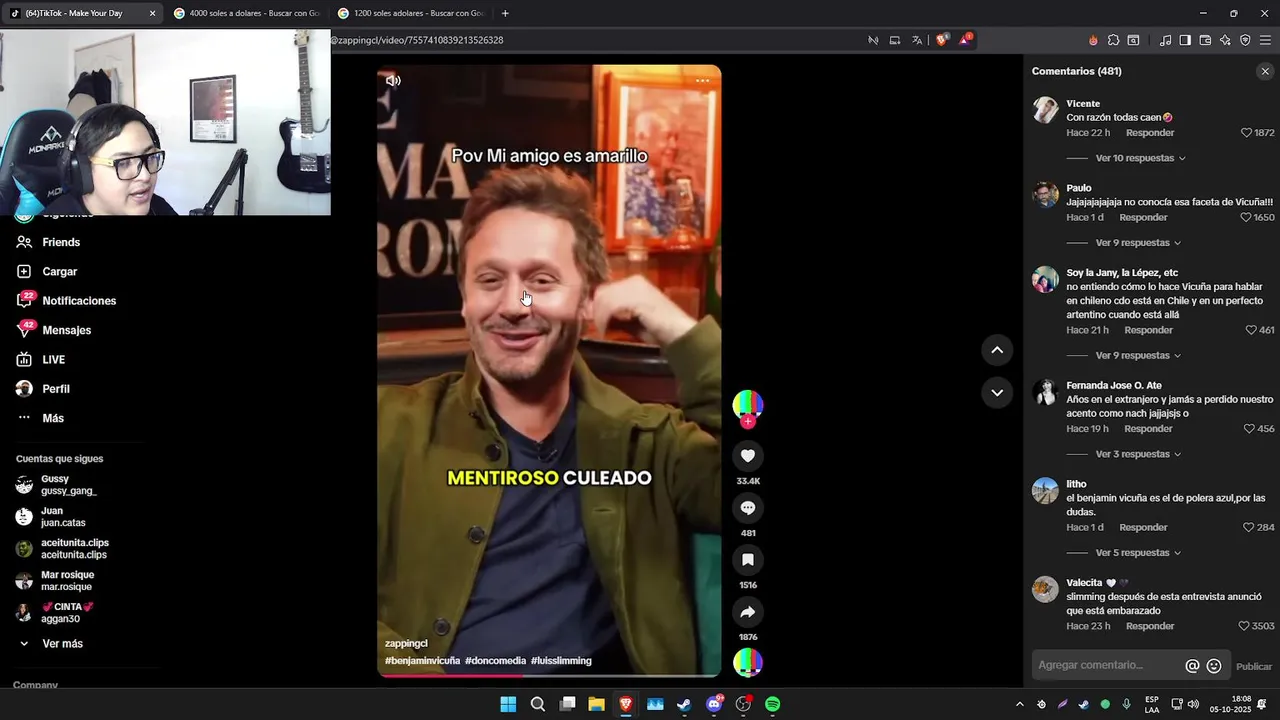Switch to 4000 soles a dolares tab
This screenshot has height=720, width=1280.
pos(245,13)
